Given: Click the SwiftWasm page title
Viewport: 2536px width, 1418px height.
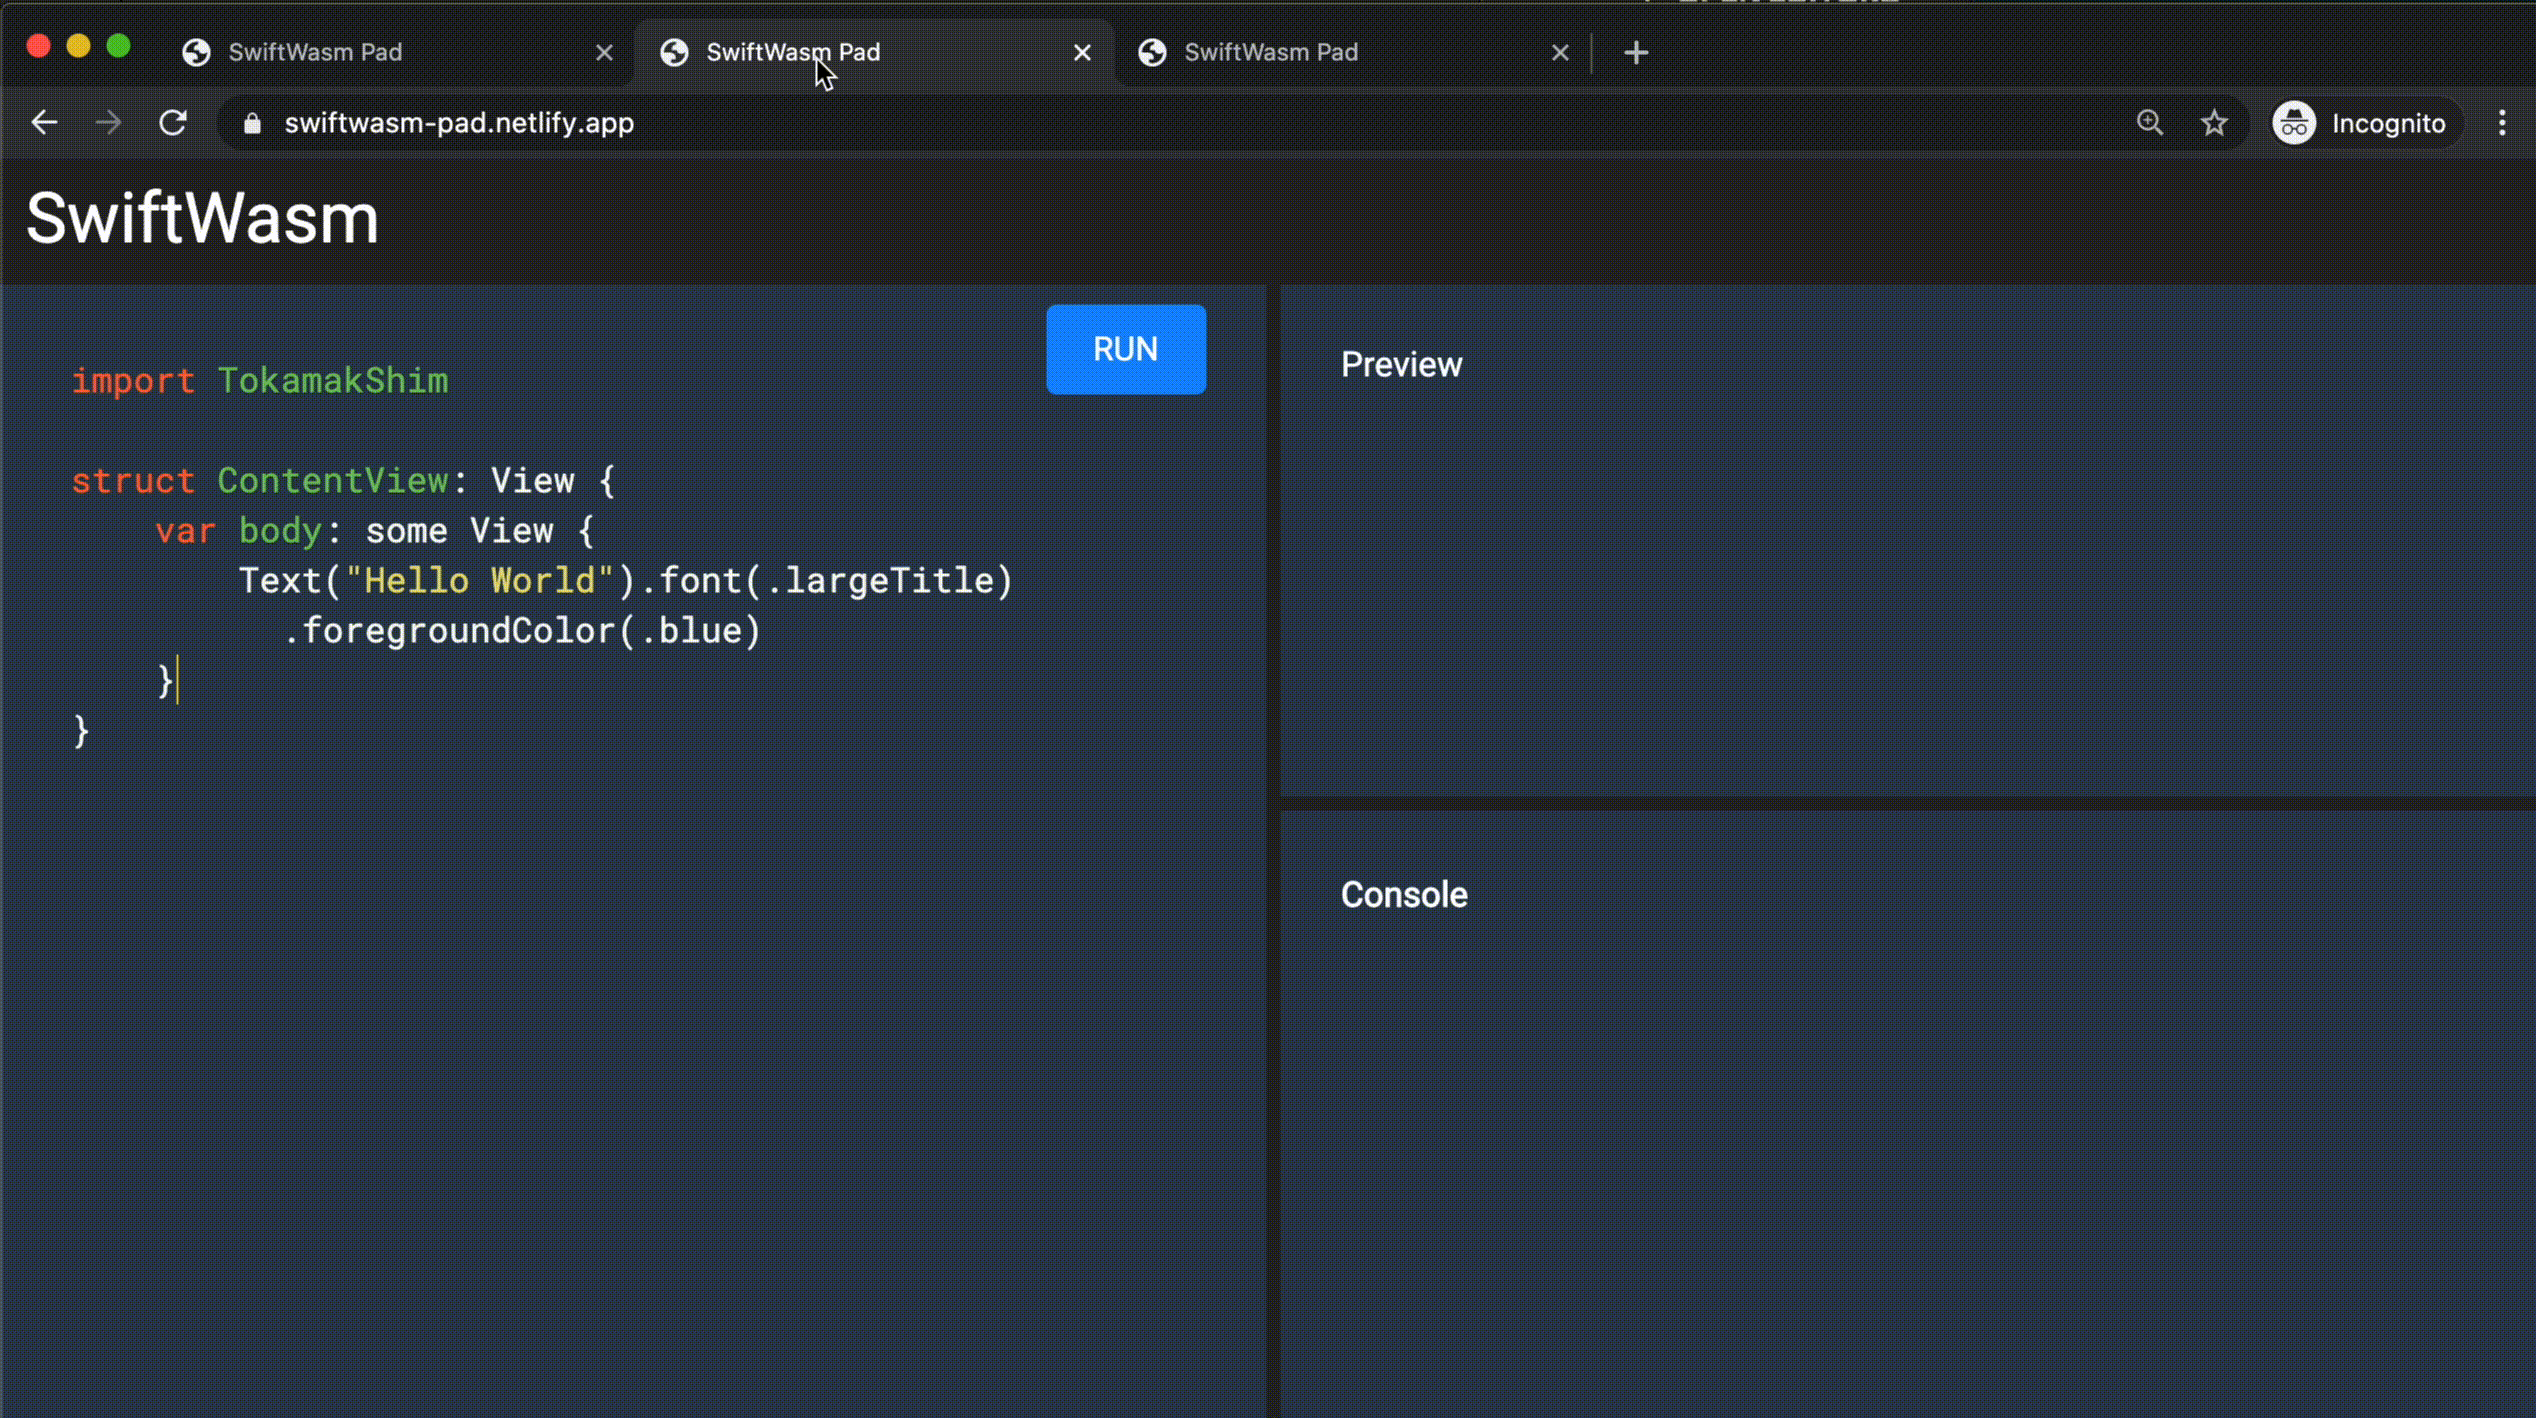Looking at the screenshot, I should point(203,218).
